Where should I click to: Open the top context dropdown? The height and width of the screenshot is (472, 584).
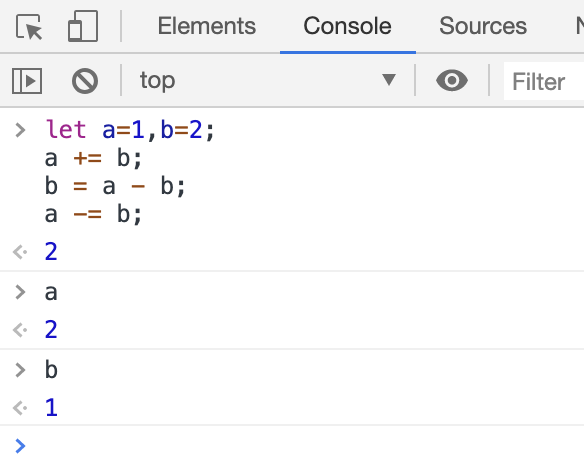coord(268,80)
